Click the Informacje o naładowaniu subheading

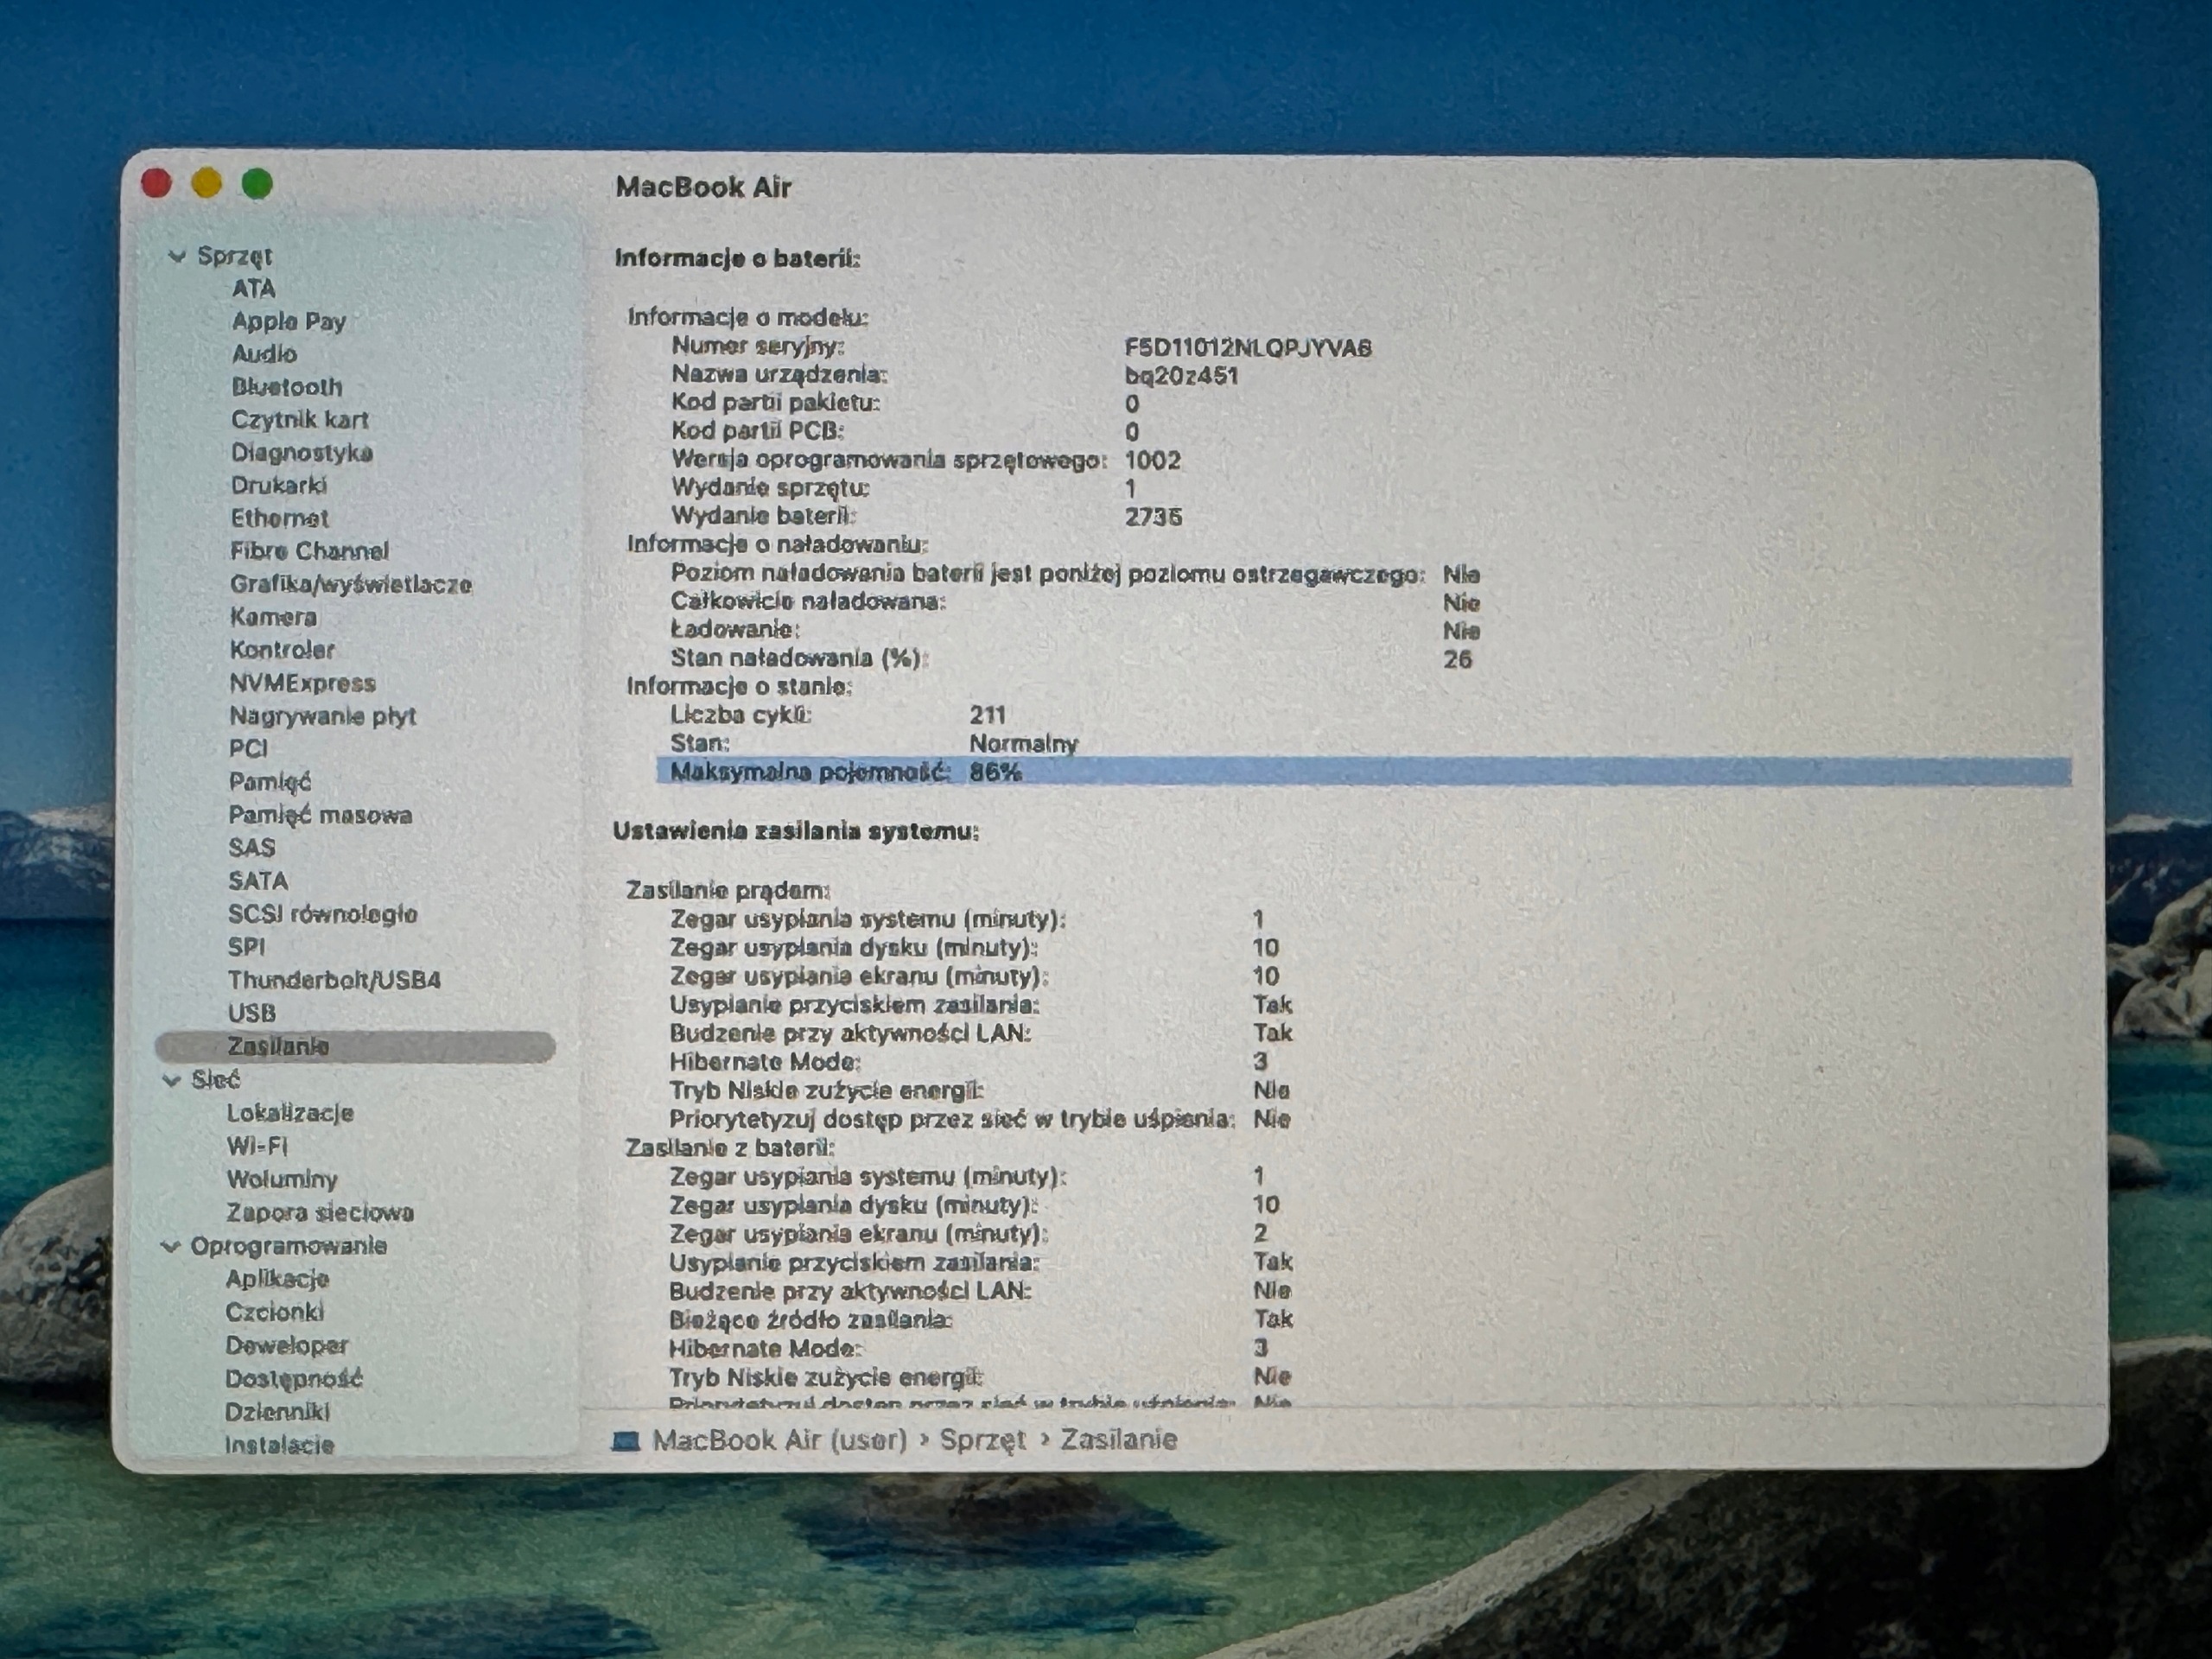tap(777, 545)
